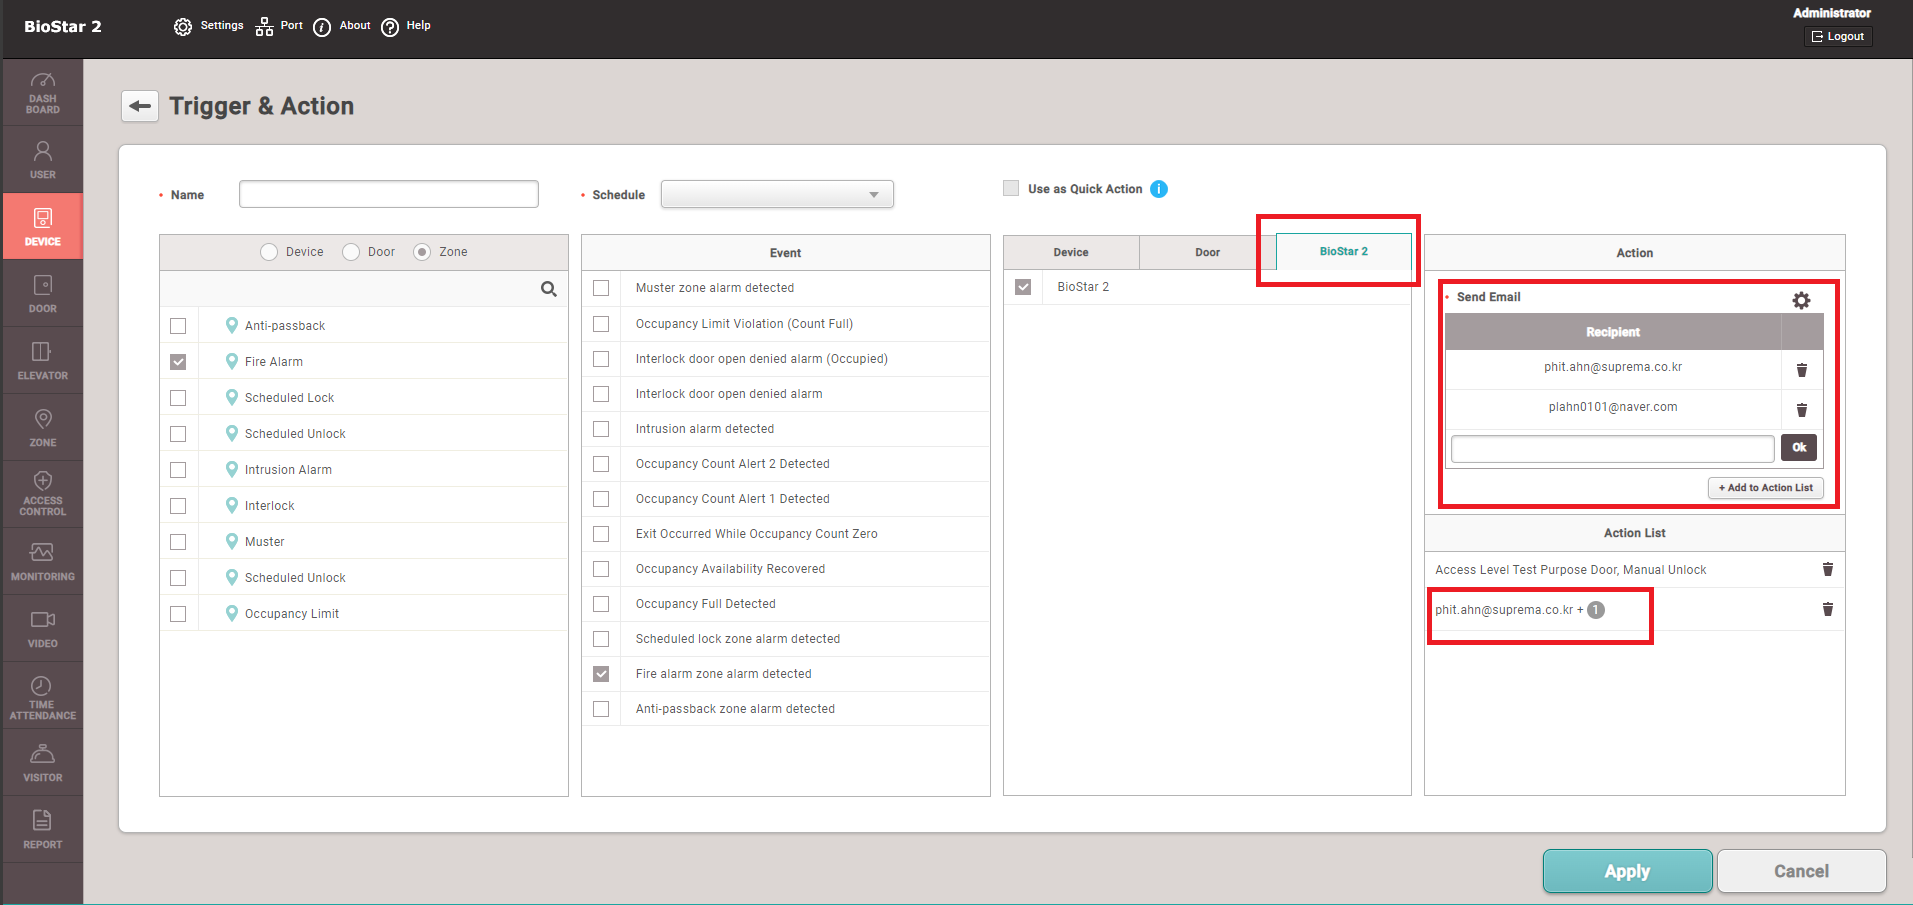The height and width of the screenshot is (905, 1913).
Task: Uncheck the BioStar 2 action target
Action: [x=1023, y=287]
